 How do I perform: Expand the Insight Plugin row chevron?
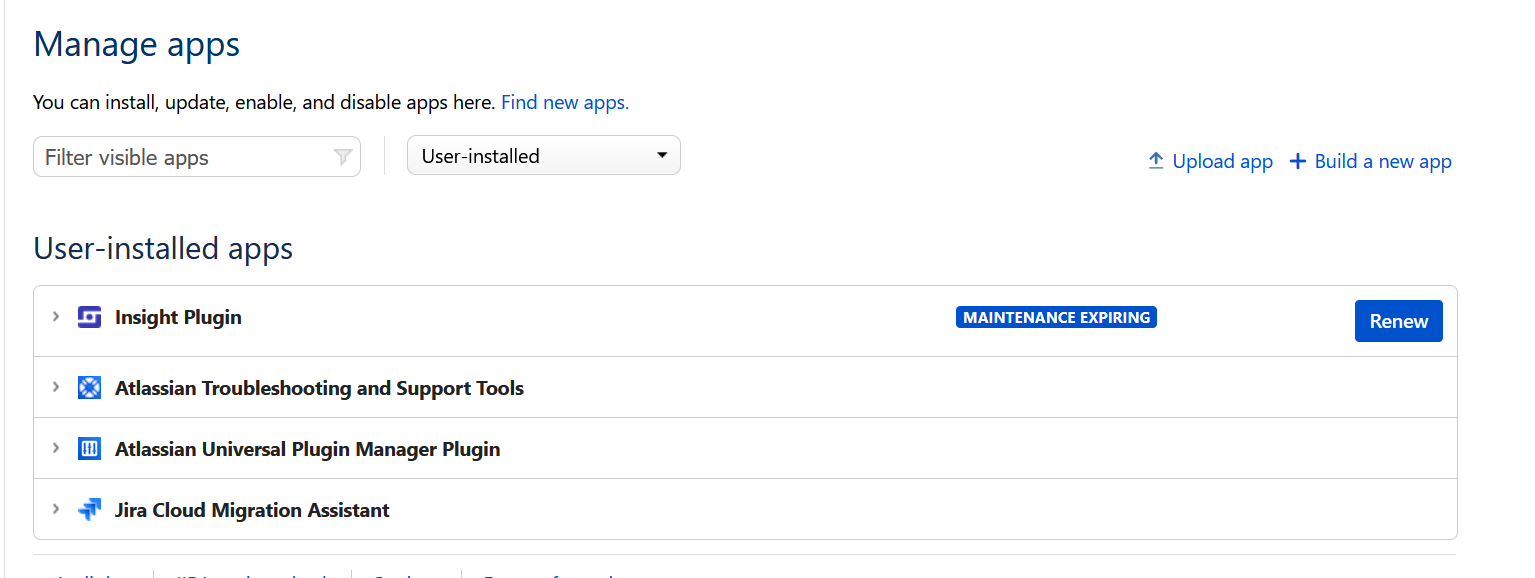point(56,317)
